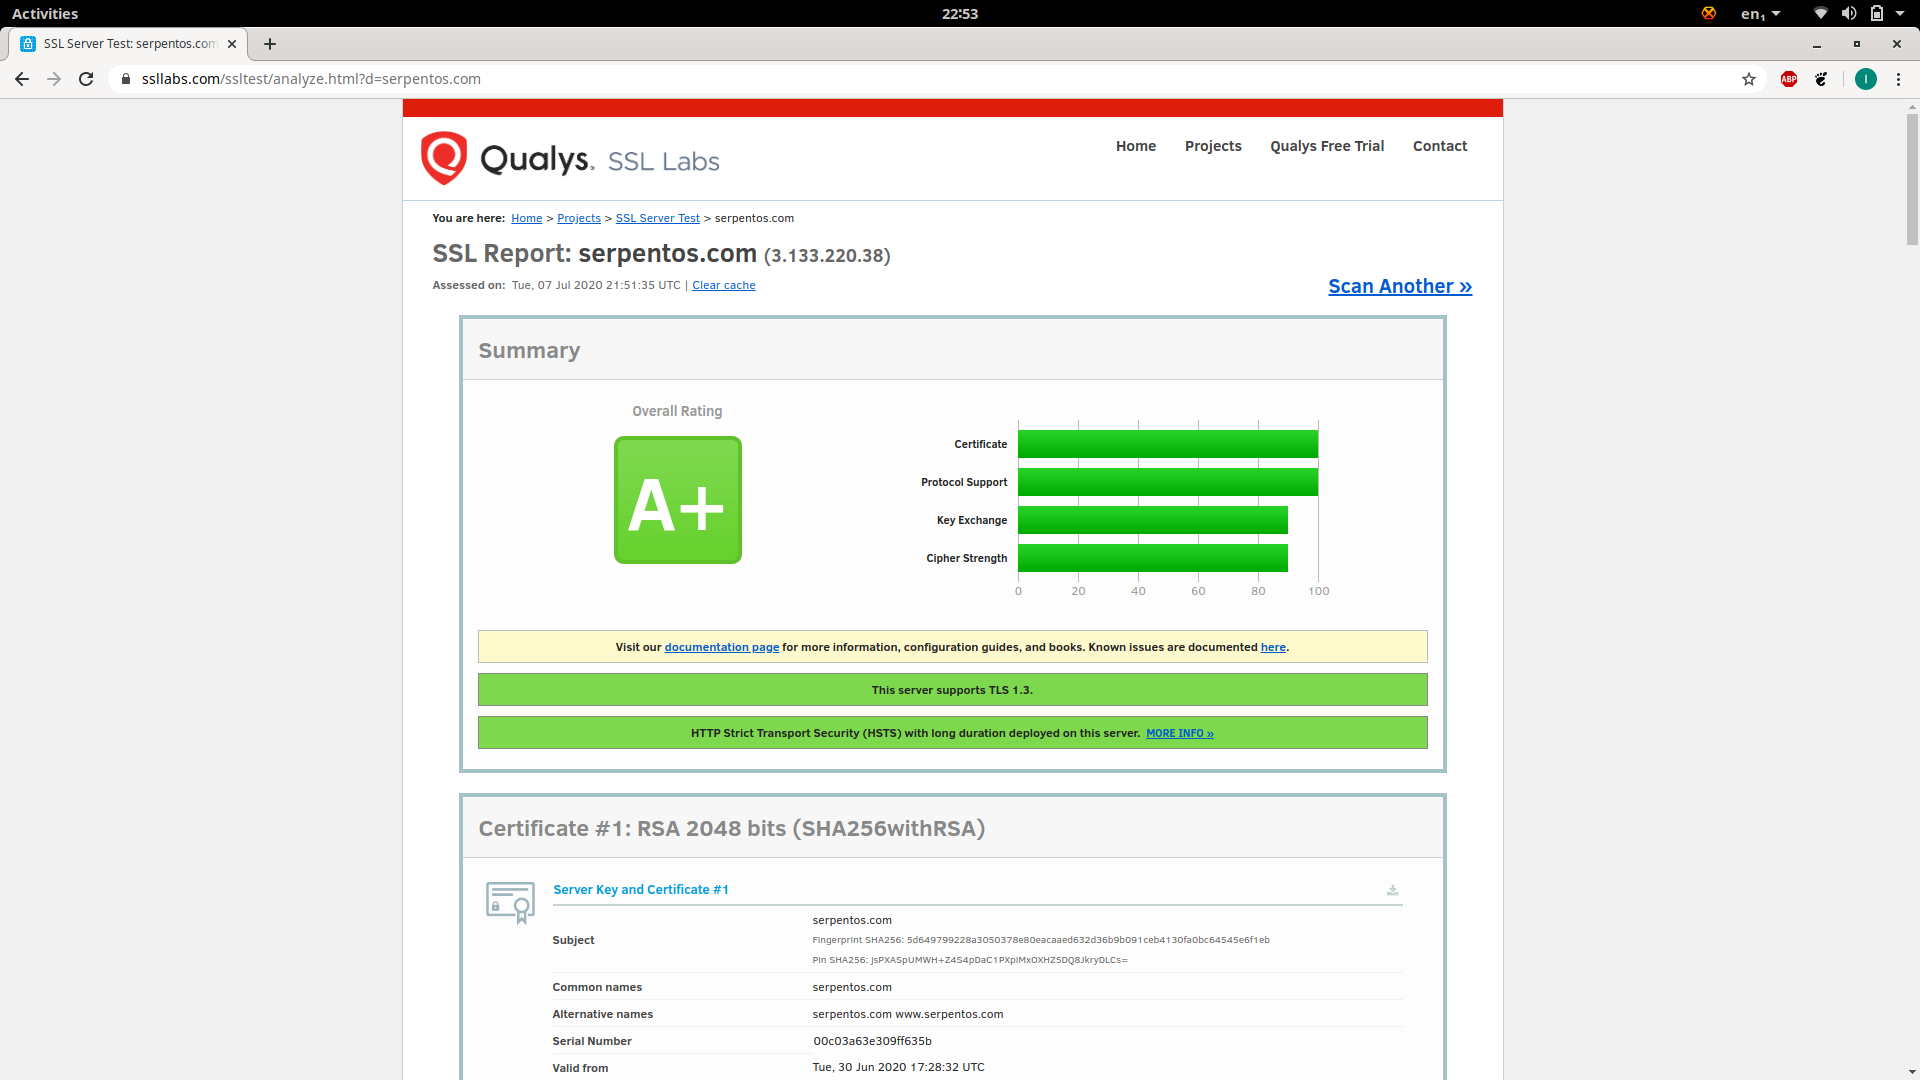Open the en keyboard layout dropdown
Viewport: 1920px width, 1080px height.
click(x=1761, y=13)
